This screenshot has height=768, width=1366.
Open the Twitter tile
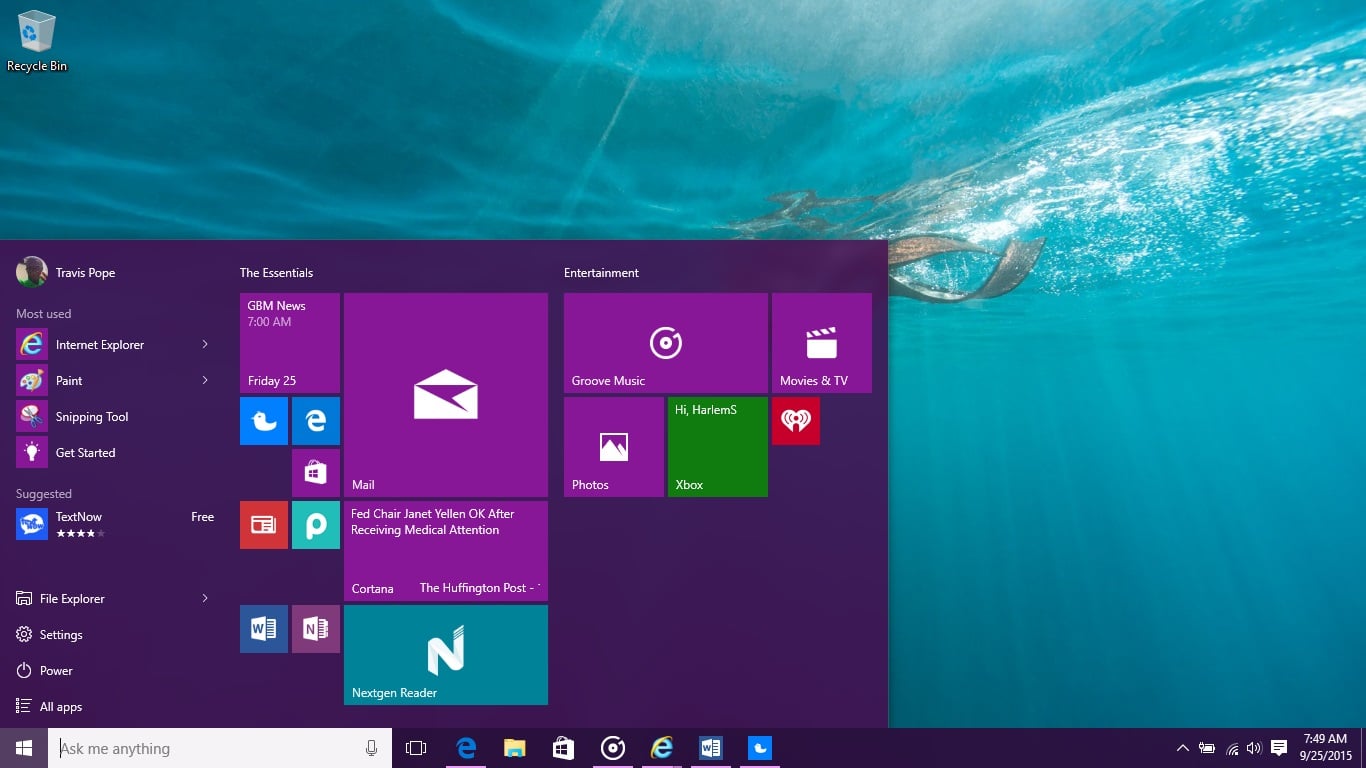point(263,420)
